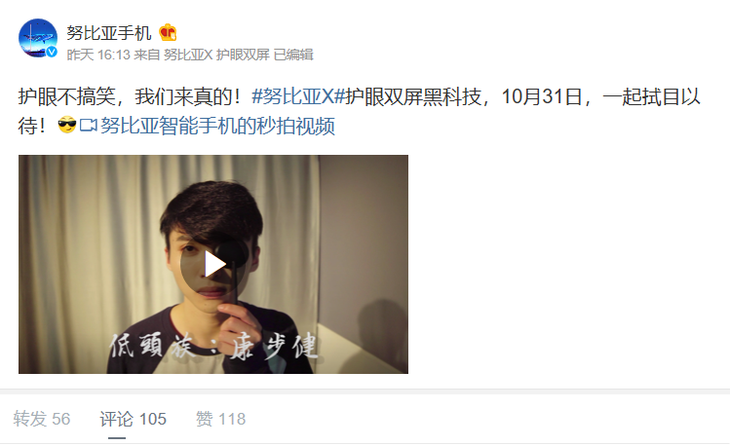Click the gold crown membership icon
730x446 pixels.
pos(168,33)
